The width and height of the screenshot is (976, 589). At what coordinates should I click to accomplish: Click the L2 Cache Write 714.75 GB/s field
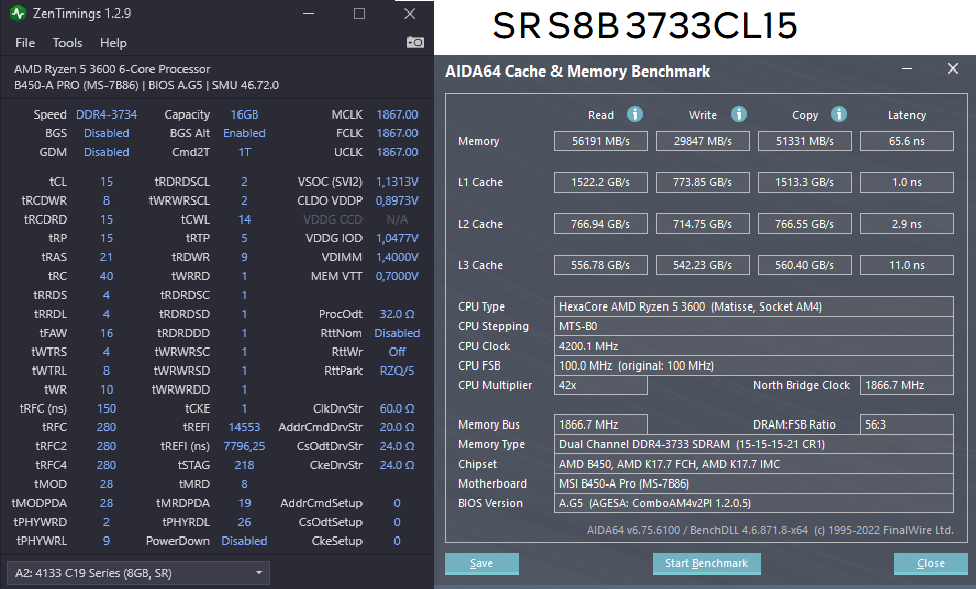pyautogui.click(x=703, y=224)
